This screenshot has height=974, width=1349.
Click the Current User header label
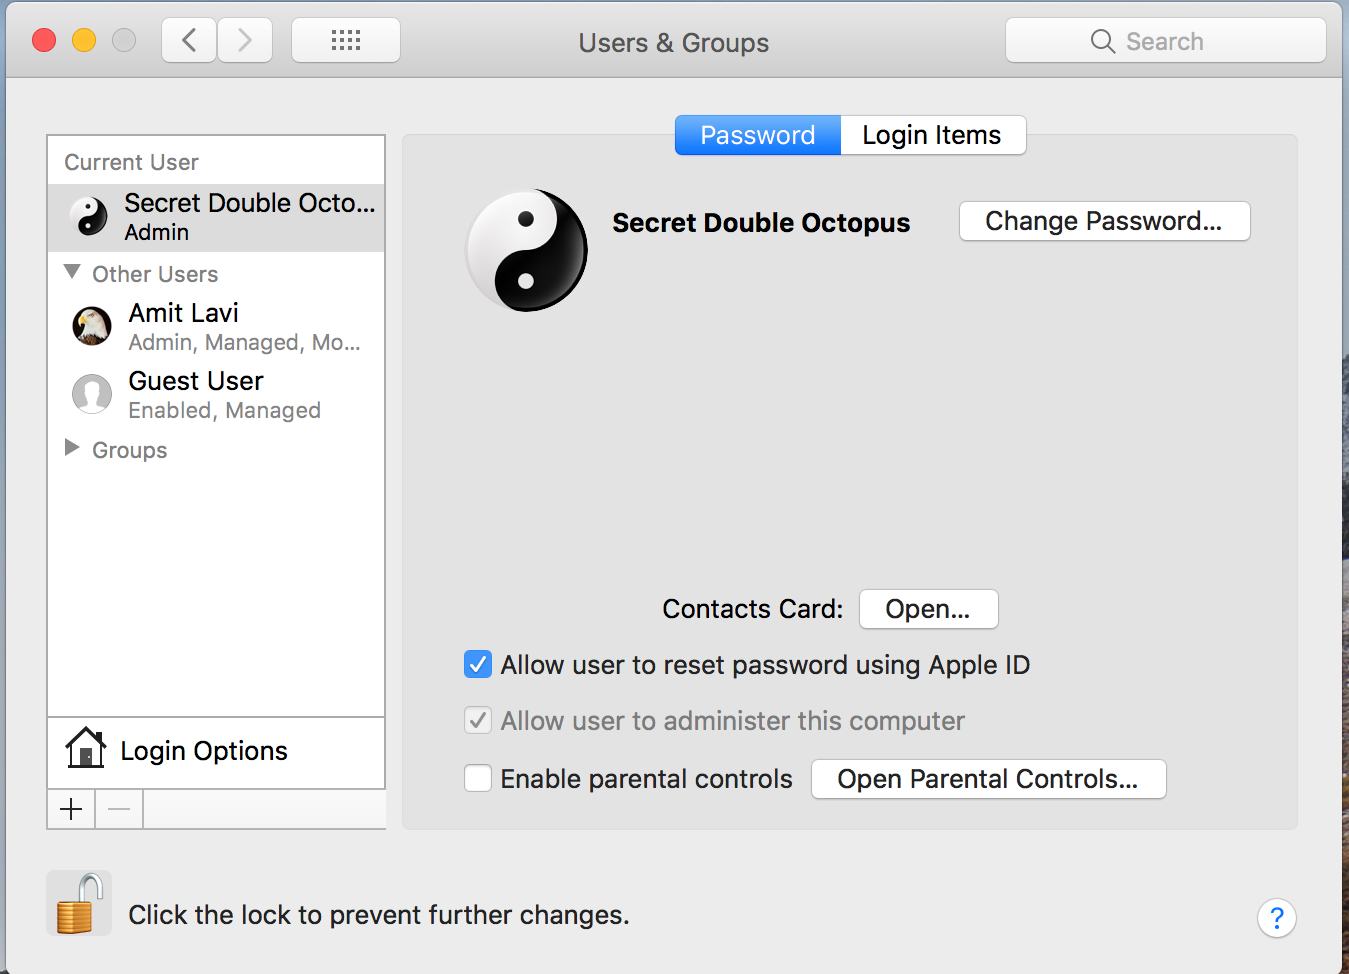(x=131, y=162)
